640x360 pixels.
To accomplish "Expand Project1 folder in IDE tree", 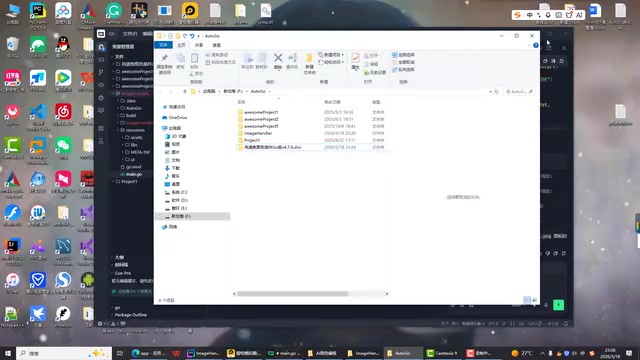I will [x=113, y=182].
